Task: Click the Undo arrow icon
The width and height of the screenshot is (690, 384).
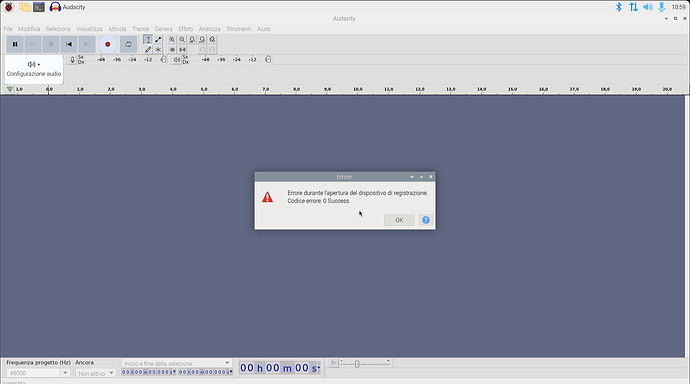Action: [202, 50]
